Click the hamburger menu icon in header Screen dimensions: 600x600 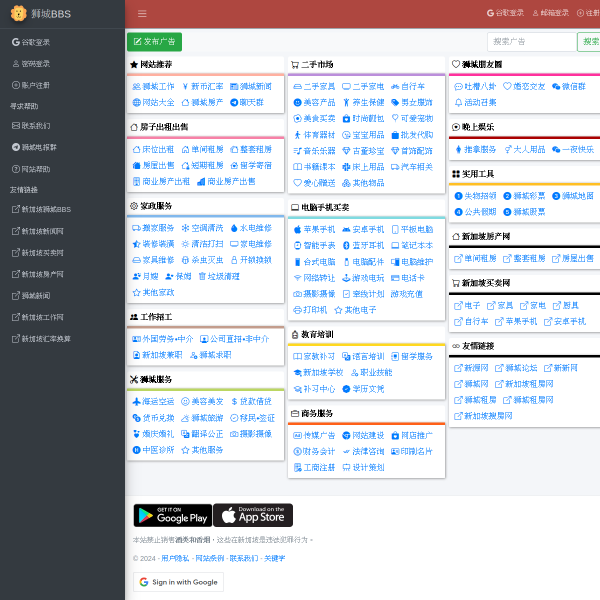(x=142, y=14)
